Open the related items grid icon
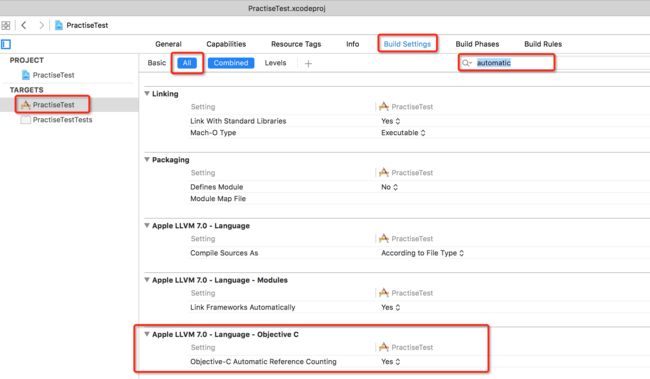Image resolution: width=650 pixels, height=379 pixels. 6,25
